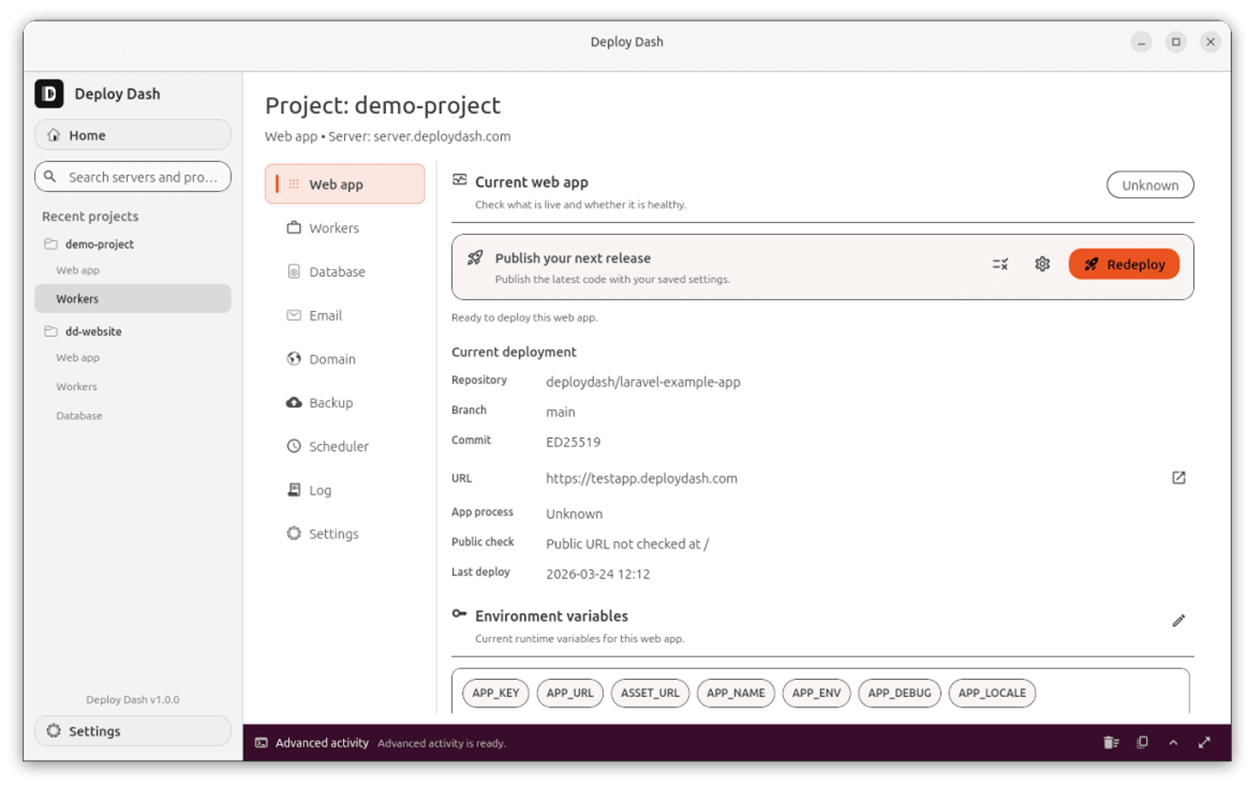Open Web app under demo-project

tap(133, 270)
